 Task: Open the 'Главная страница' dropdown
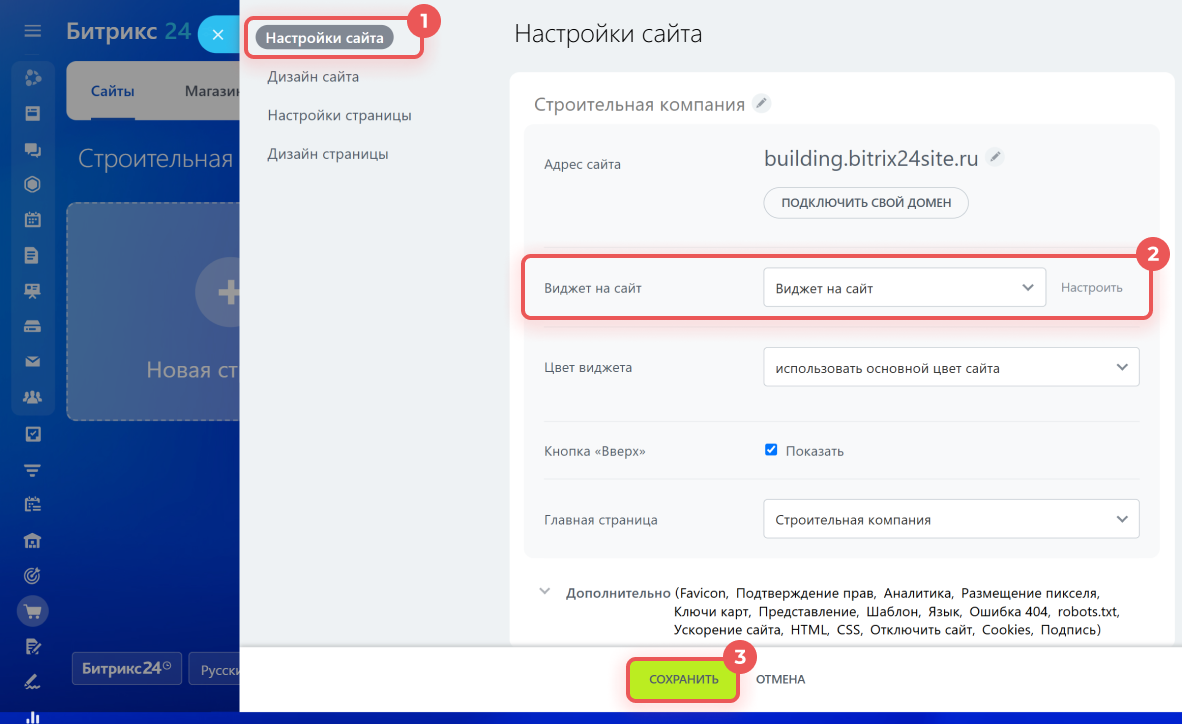tap(950, 520)
